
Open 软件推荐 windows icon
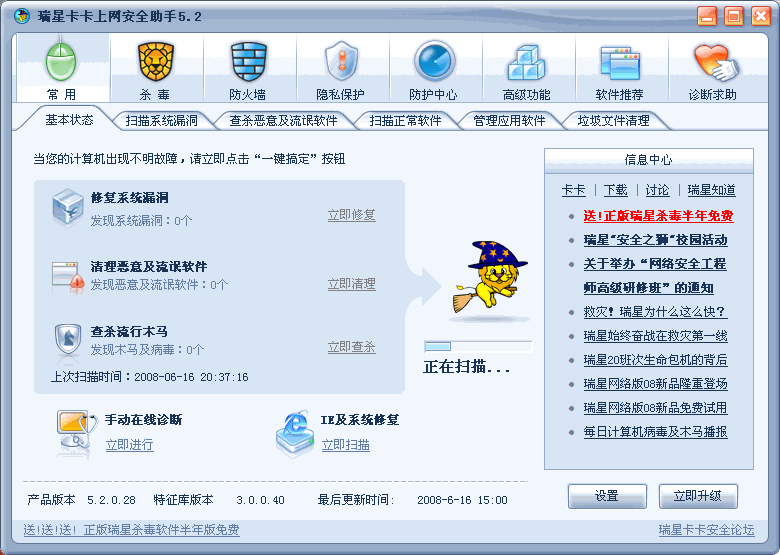click(x=620, y=63)
